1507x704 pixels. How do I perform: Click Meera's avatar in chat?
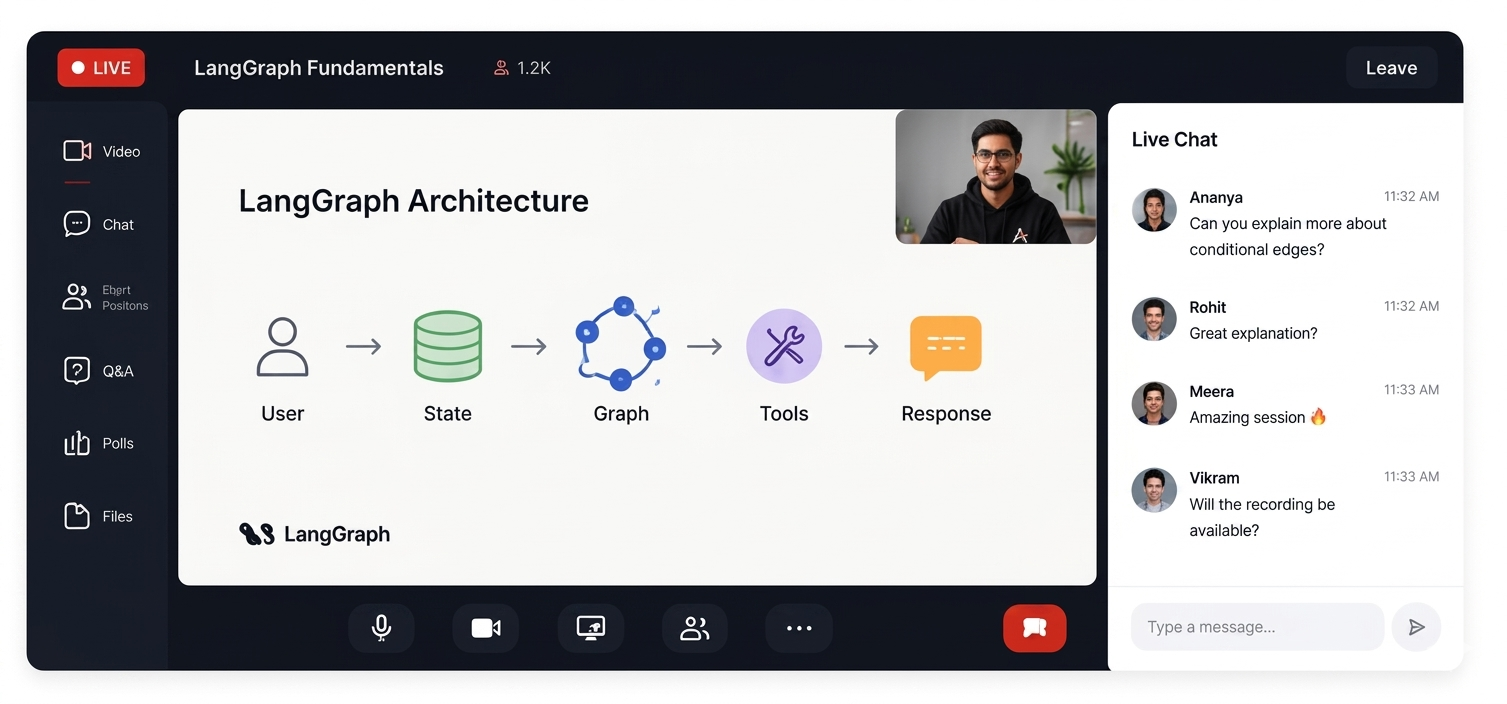pyautogui.click(x=1154, y=404)
